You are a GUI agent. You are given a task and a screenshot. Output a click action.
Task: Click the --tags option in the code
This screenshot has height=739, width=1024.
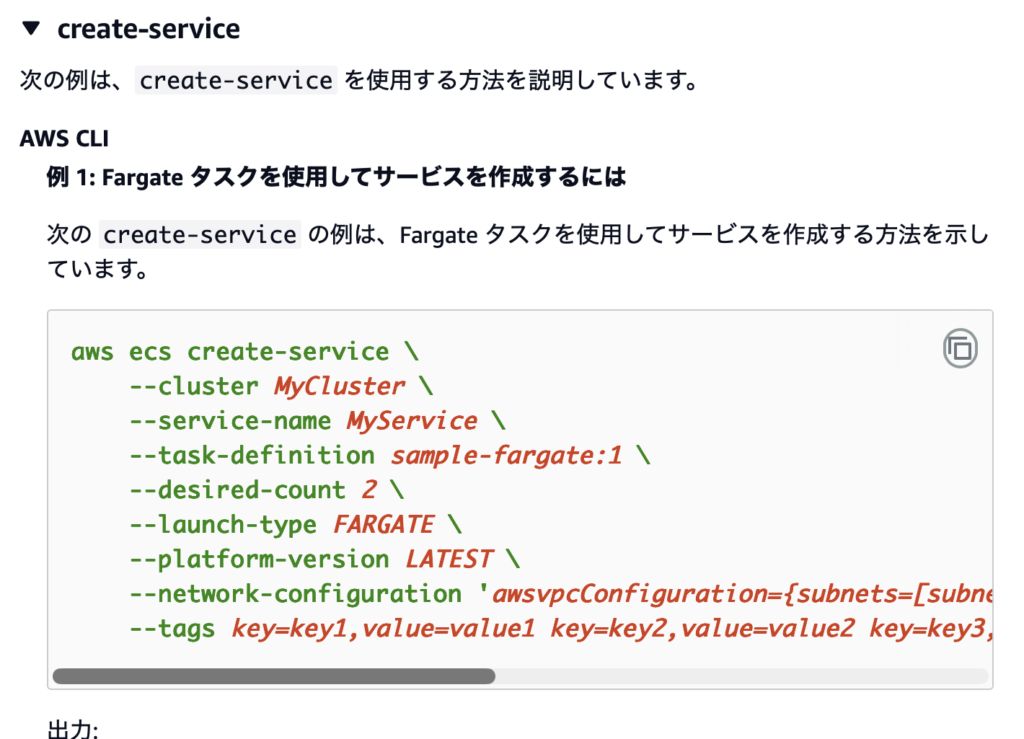coord(172,628)
